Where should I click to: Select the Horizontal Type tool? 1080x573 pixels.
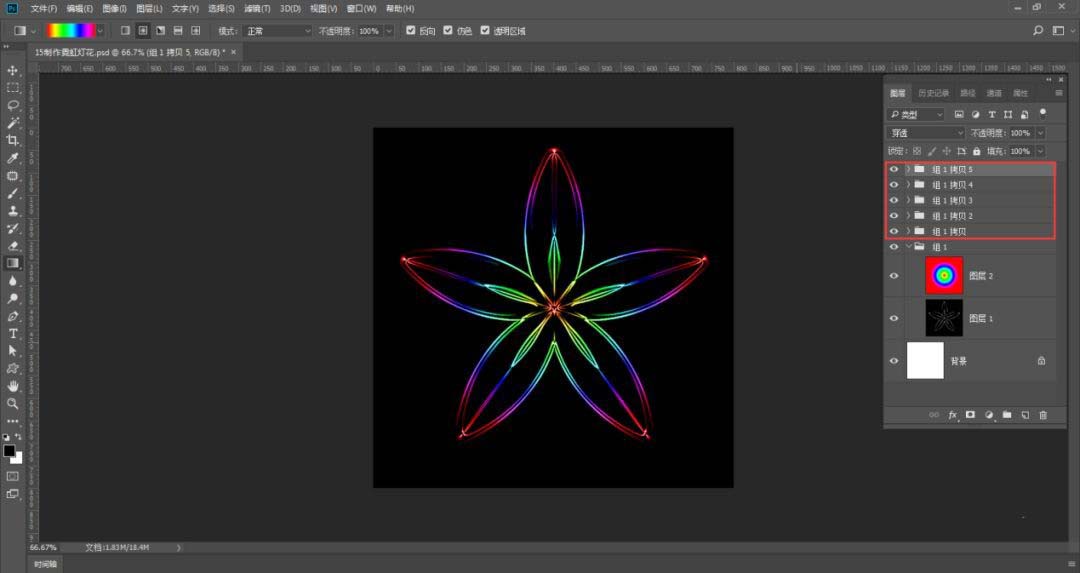(x=12, y=333)
